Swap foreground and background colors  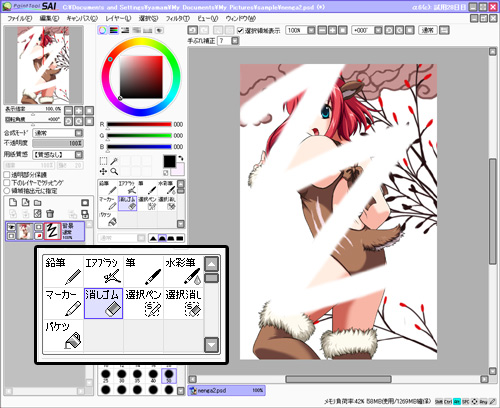click(181, 158)
